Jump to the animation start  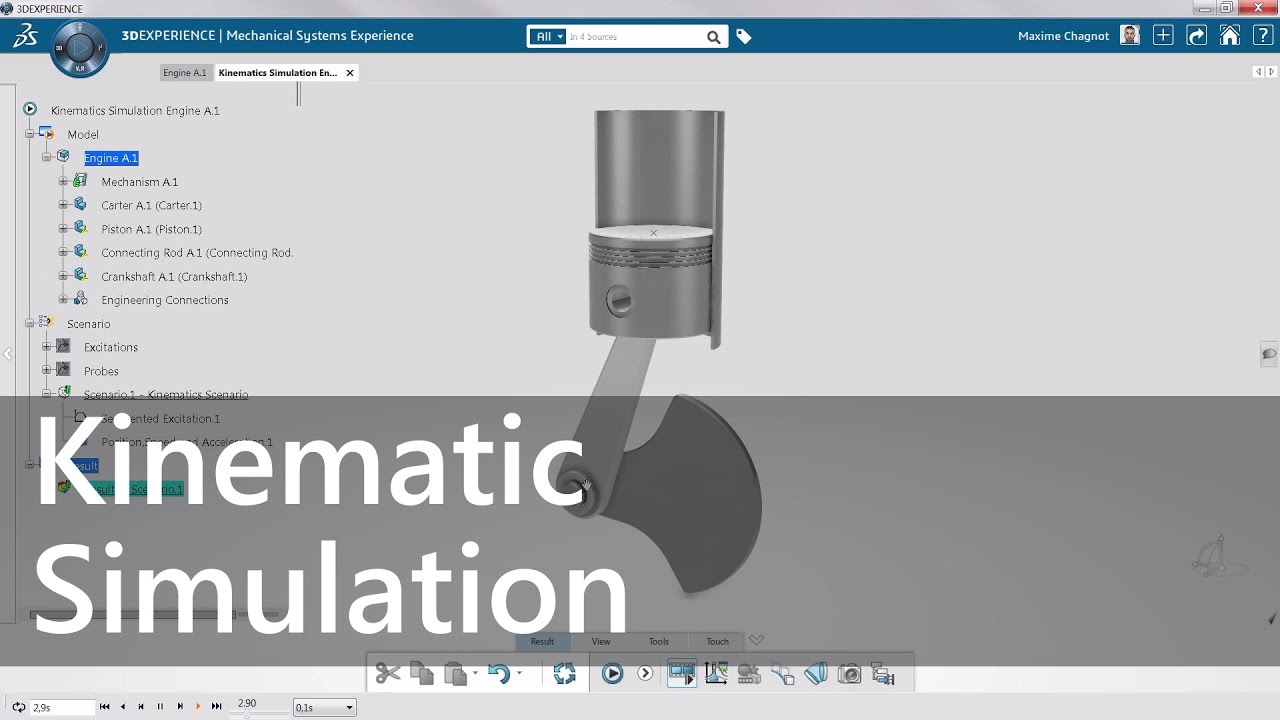[104, 707]
